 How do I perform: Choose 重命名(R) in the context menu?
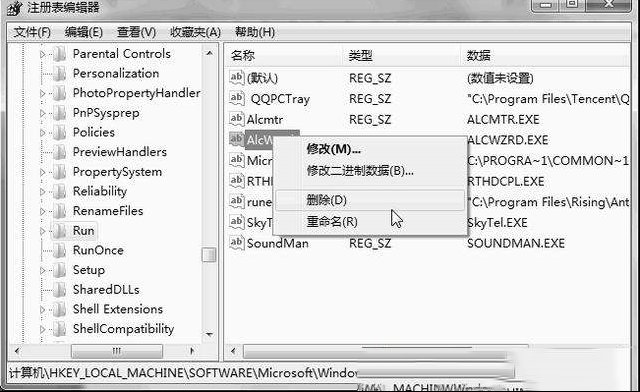(x=370, y=222)
